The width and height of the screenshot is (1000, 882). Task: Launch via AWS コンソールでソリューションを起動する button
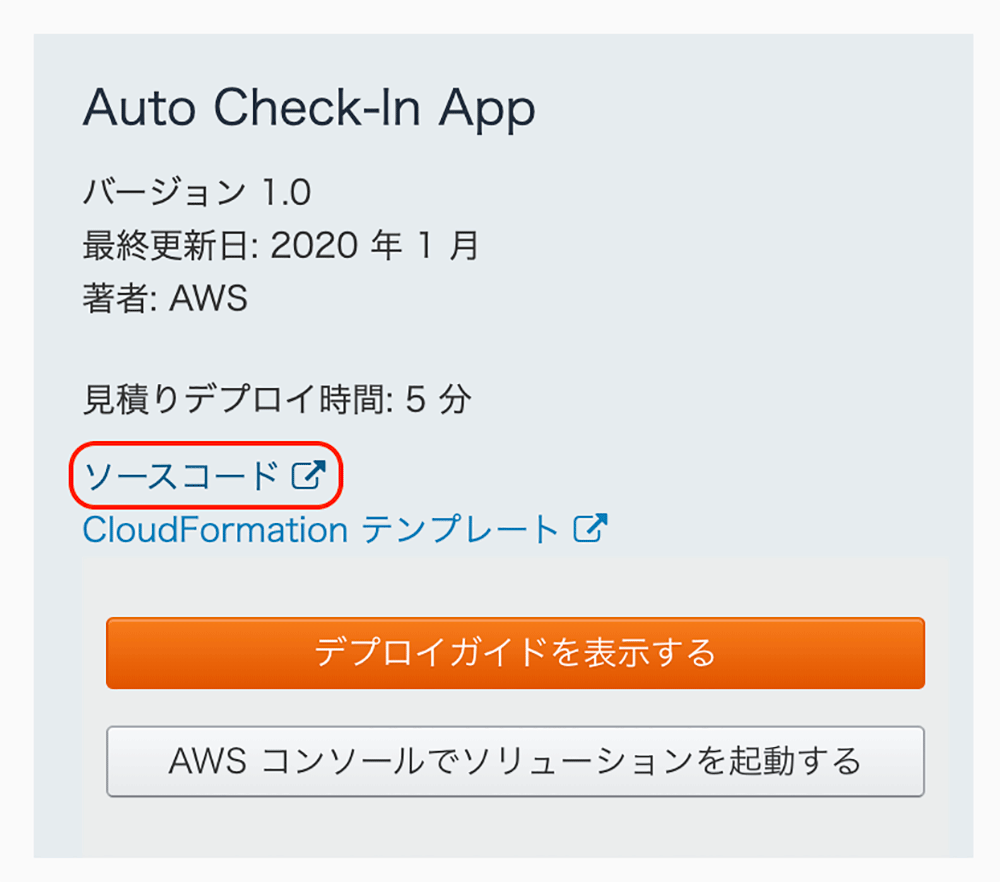coord(515,761)
